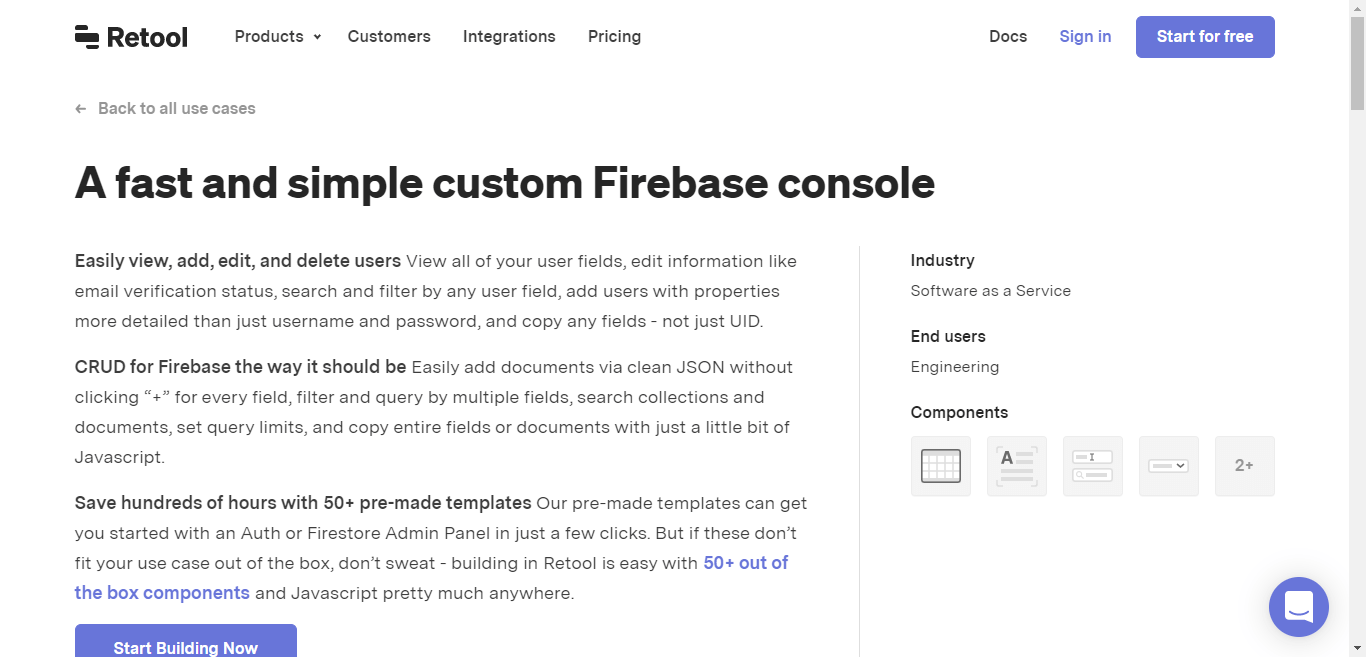Click the scrollbar up arrow
The image size is (1366, 657).
click(x=1358, y=7)
